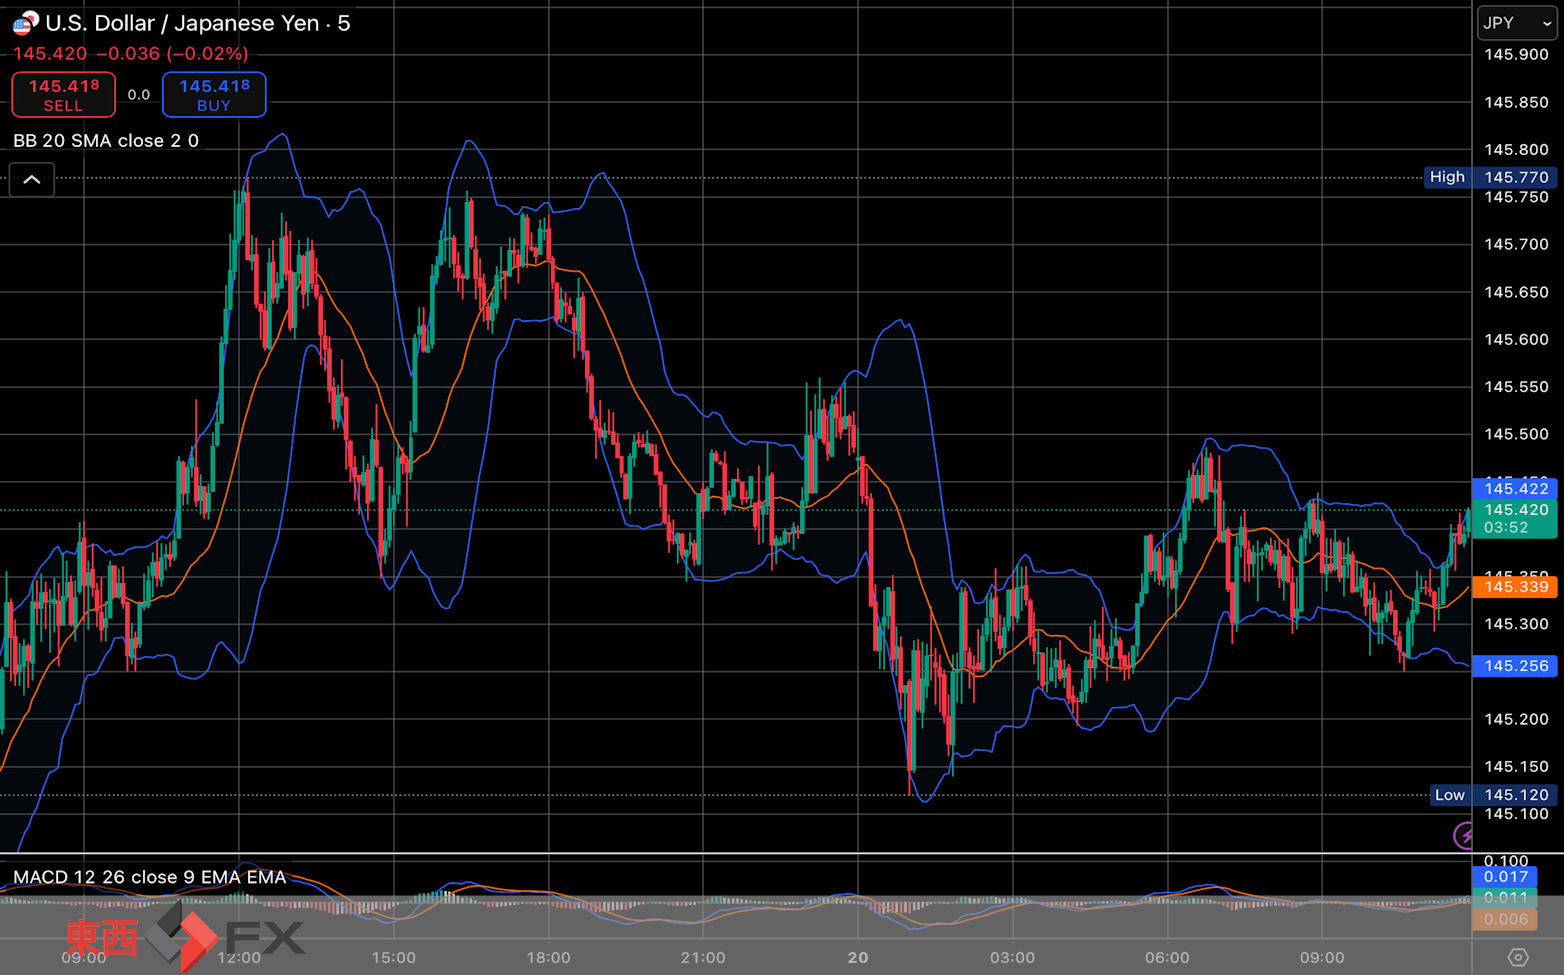The image size is (1564, 975).
Task: Click the blue 0.017 MACD value label
Action: pos(1505,877)
